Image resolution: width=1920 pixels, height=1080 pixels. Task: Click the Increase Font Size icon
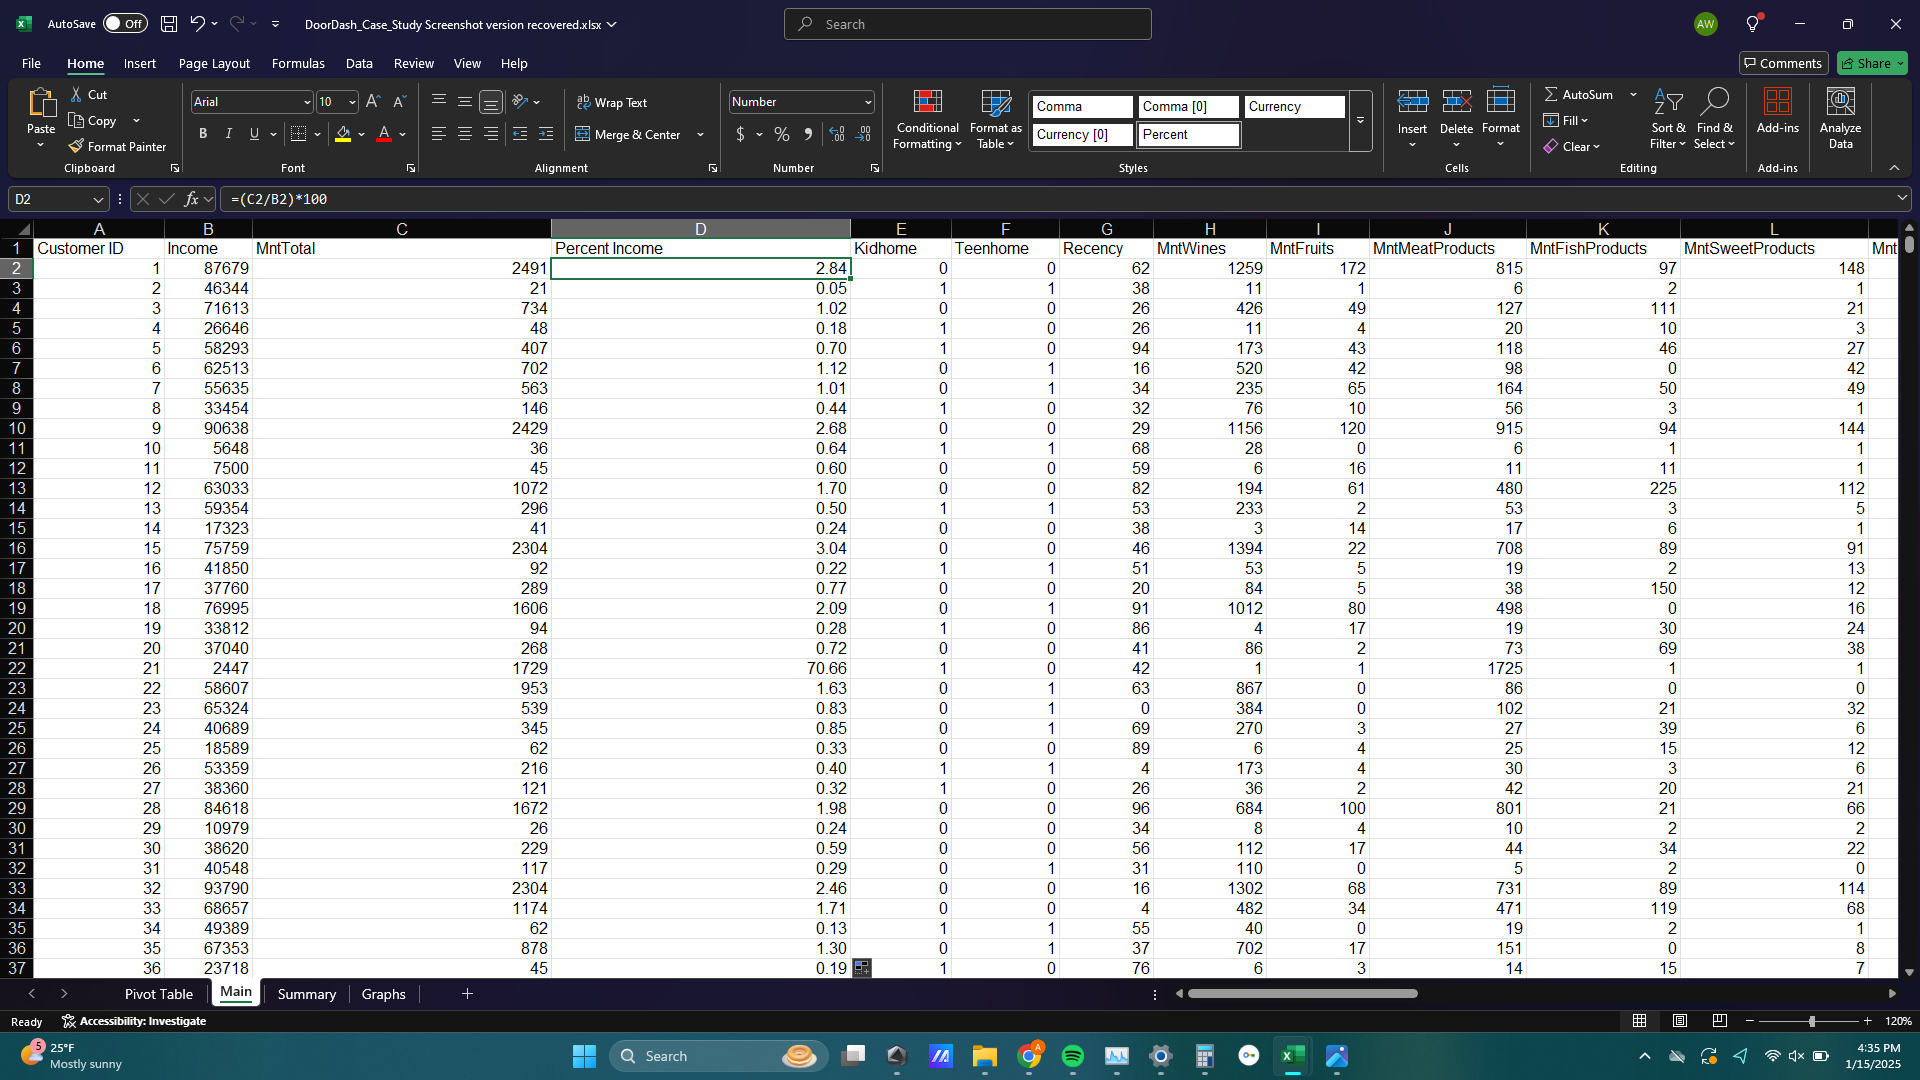(x=373, y=102)
